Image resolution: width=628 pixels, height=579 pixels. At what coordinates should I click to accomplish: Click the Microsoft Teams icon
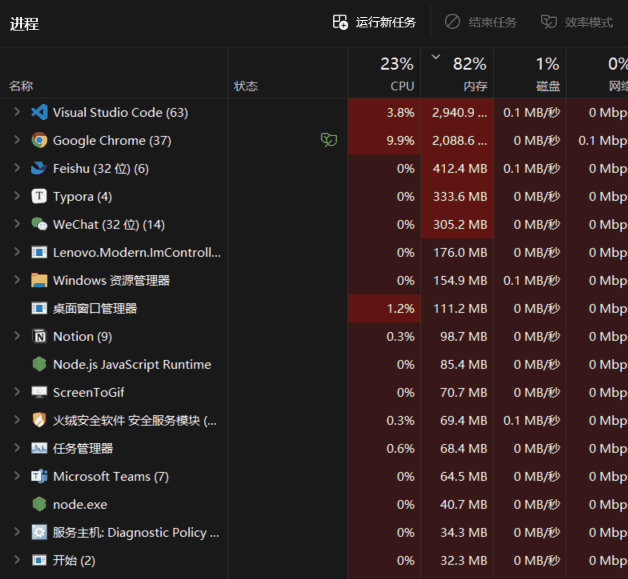[x=39, y=476]
